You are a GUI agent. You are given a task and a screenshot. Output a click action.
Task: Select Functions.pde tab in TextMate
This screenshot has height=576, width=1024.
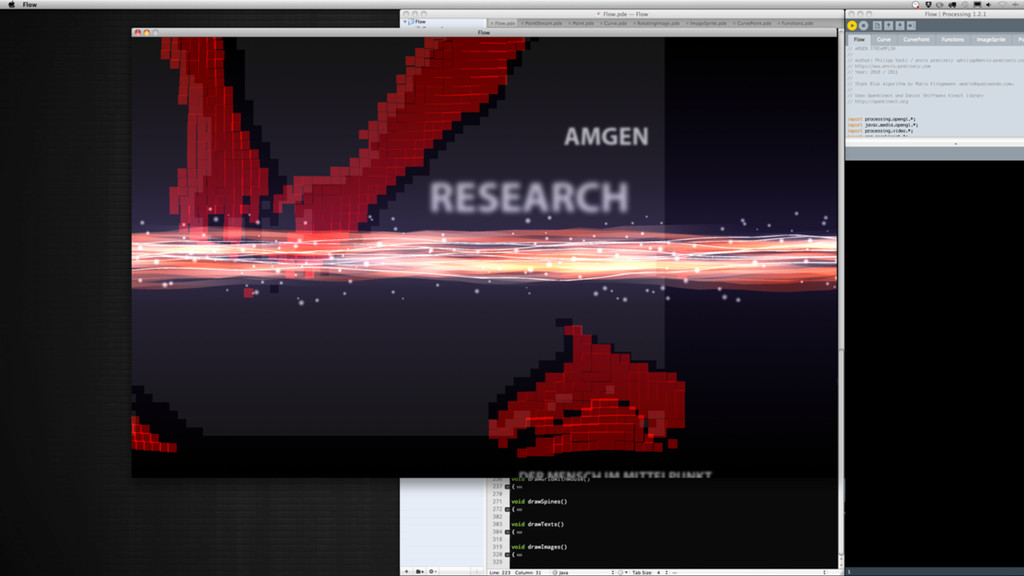[796, 24]
